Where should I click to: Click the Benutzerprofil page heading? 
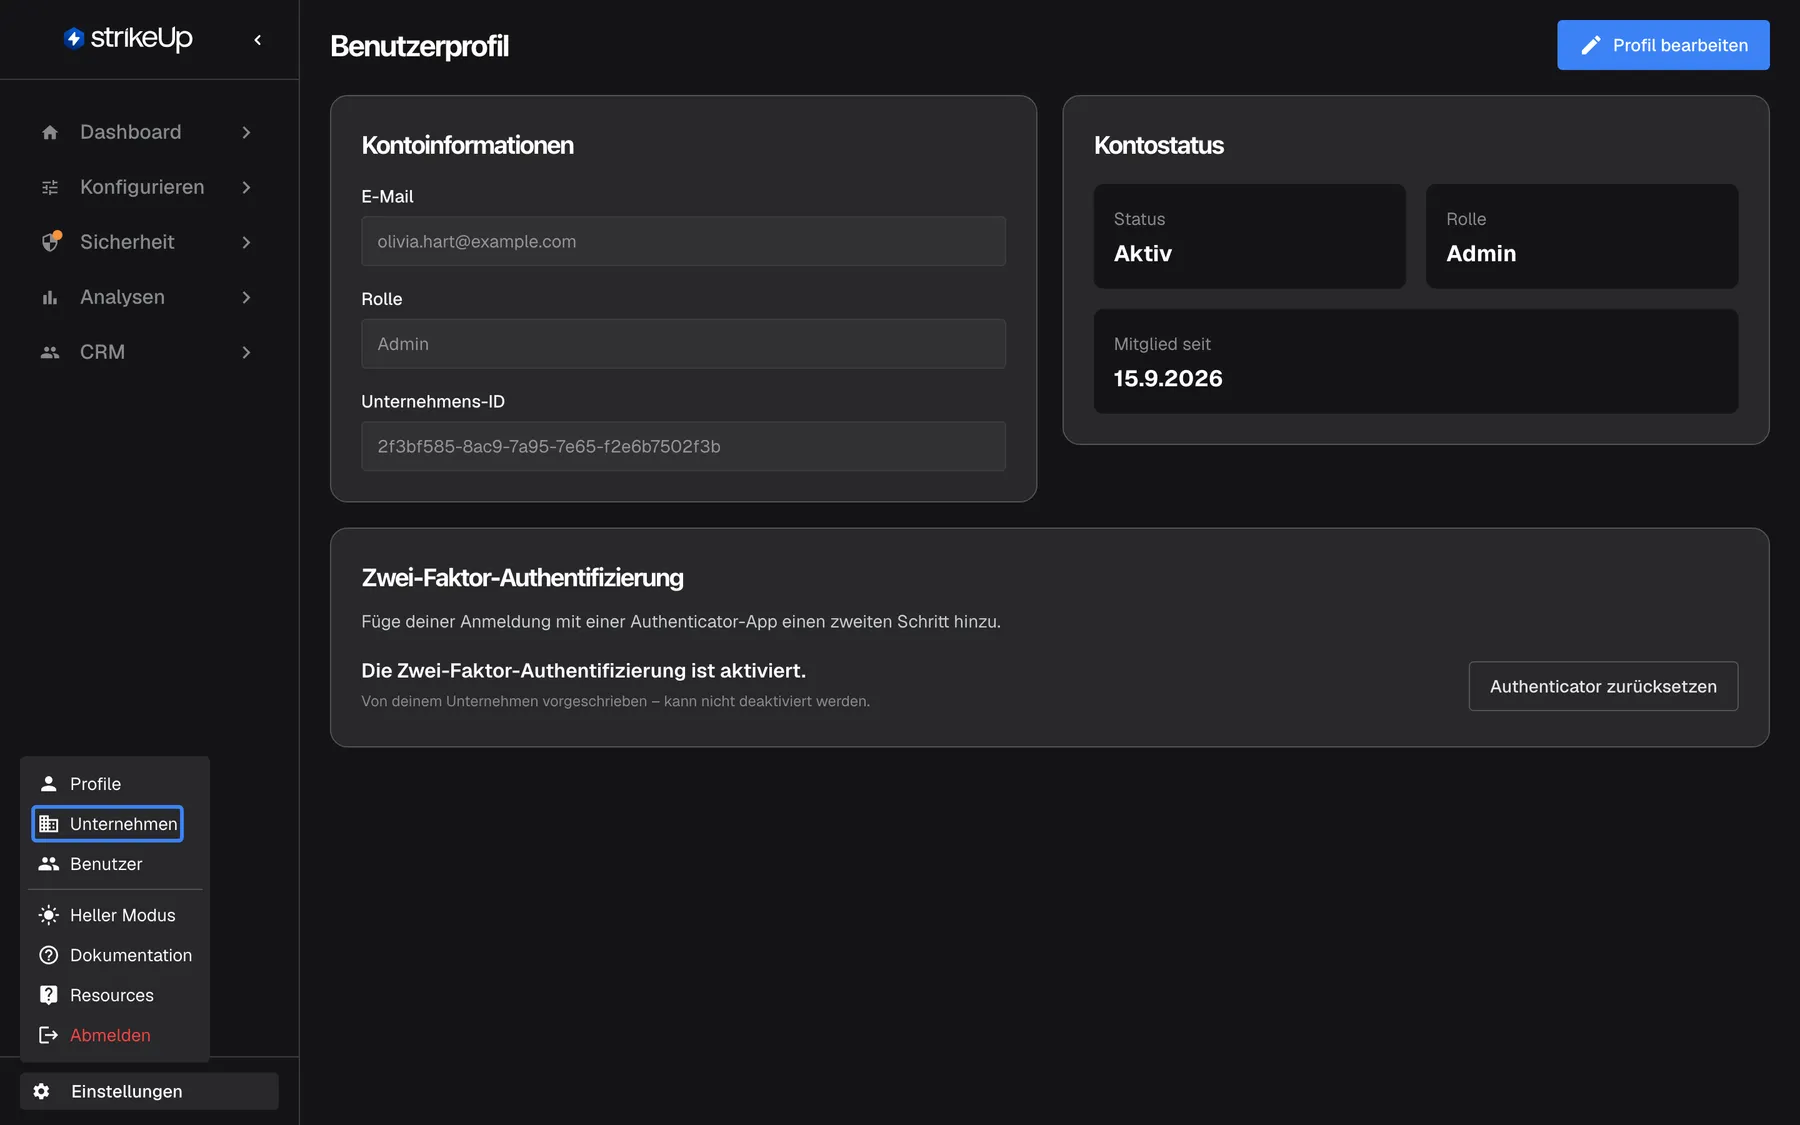tap(419, 46)
